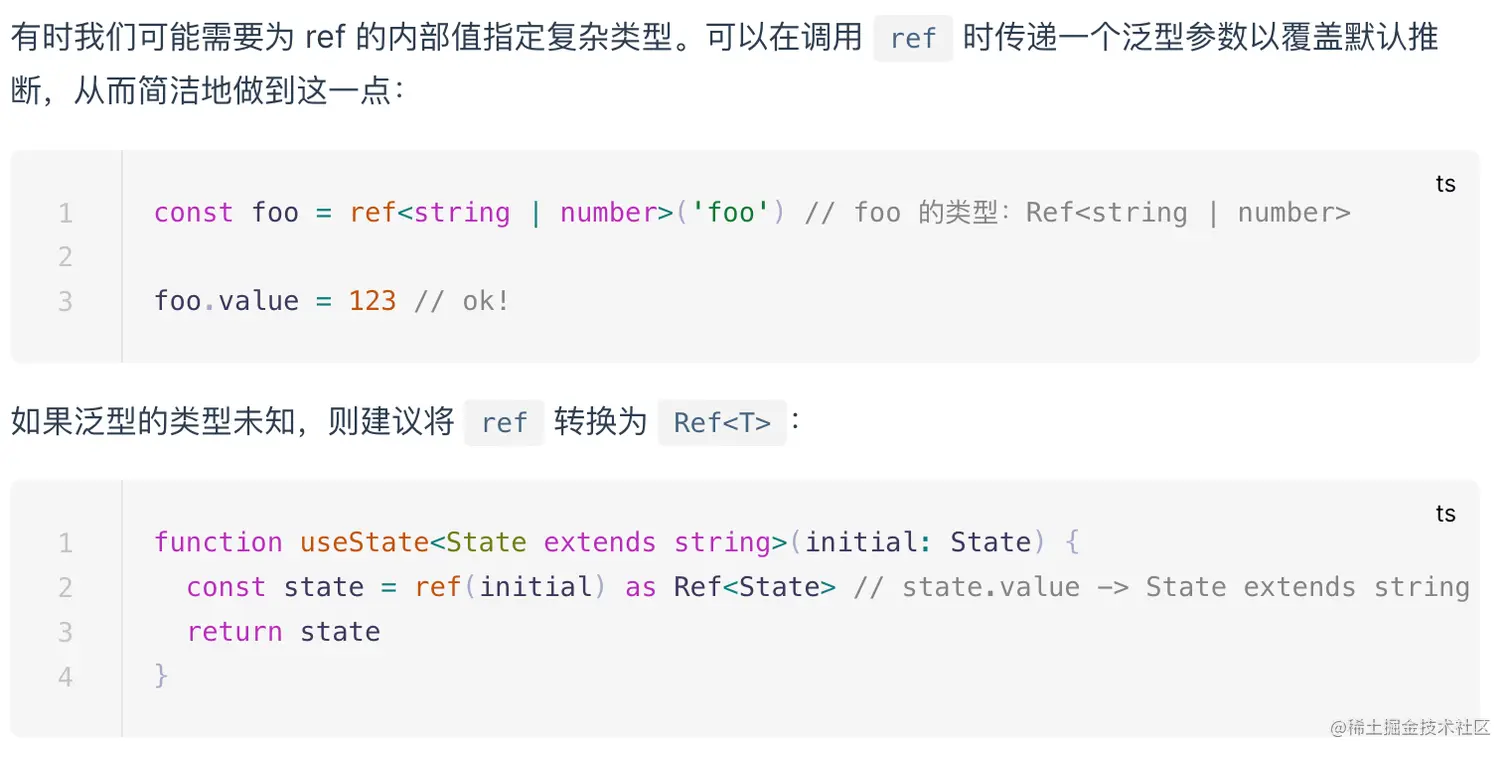Click the closing brace on line 4
Viewport: 1512px width, 759px height.
[x=161, y=676]
